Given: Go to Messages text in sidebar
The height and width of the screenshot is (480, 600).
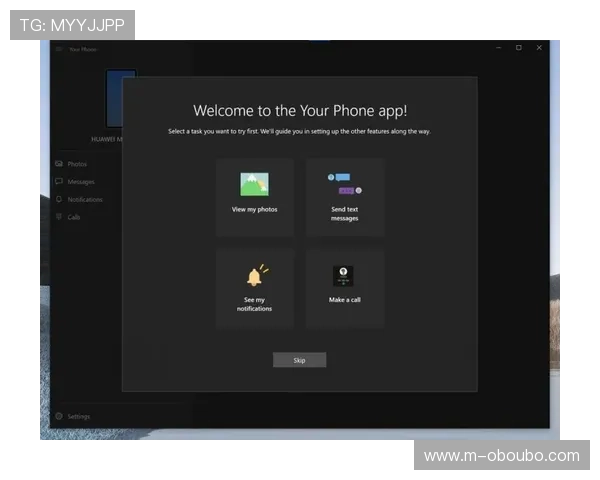Looking at the screenshot, I should pos(81,182).
